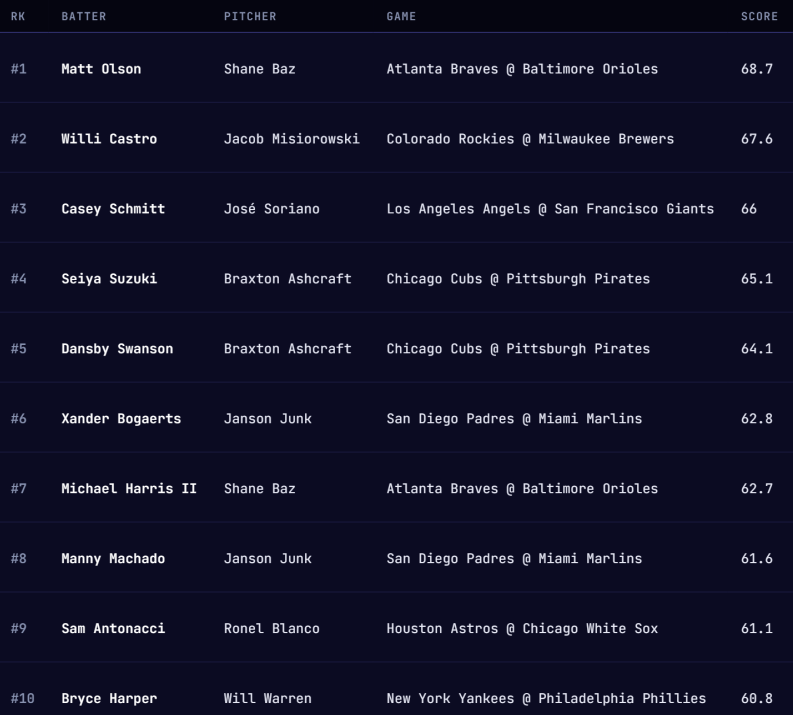Click the BATTER column header
Screen dimensions: 793x715
click(83, 16)
